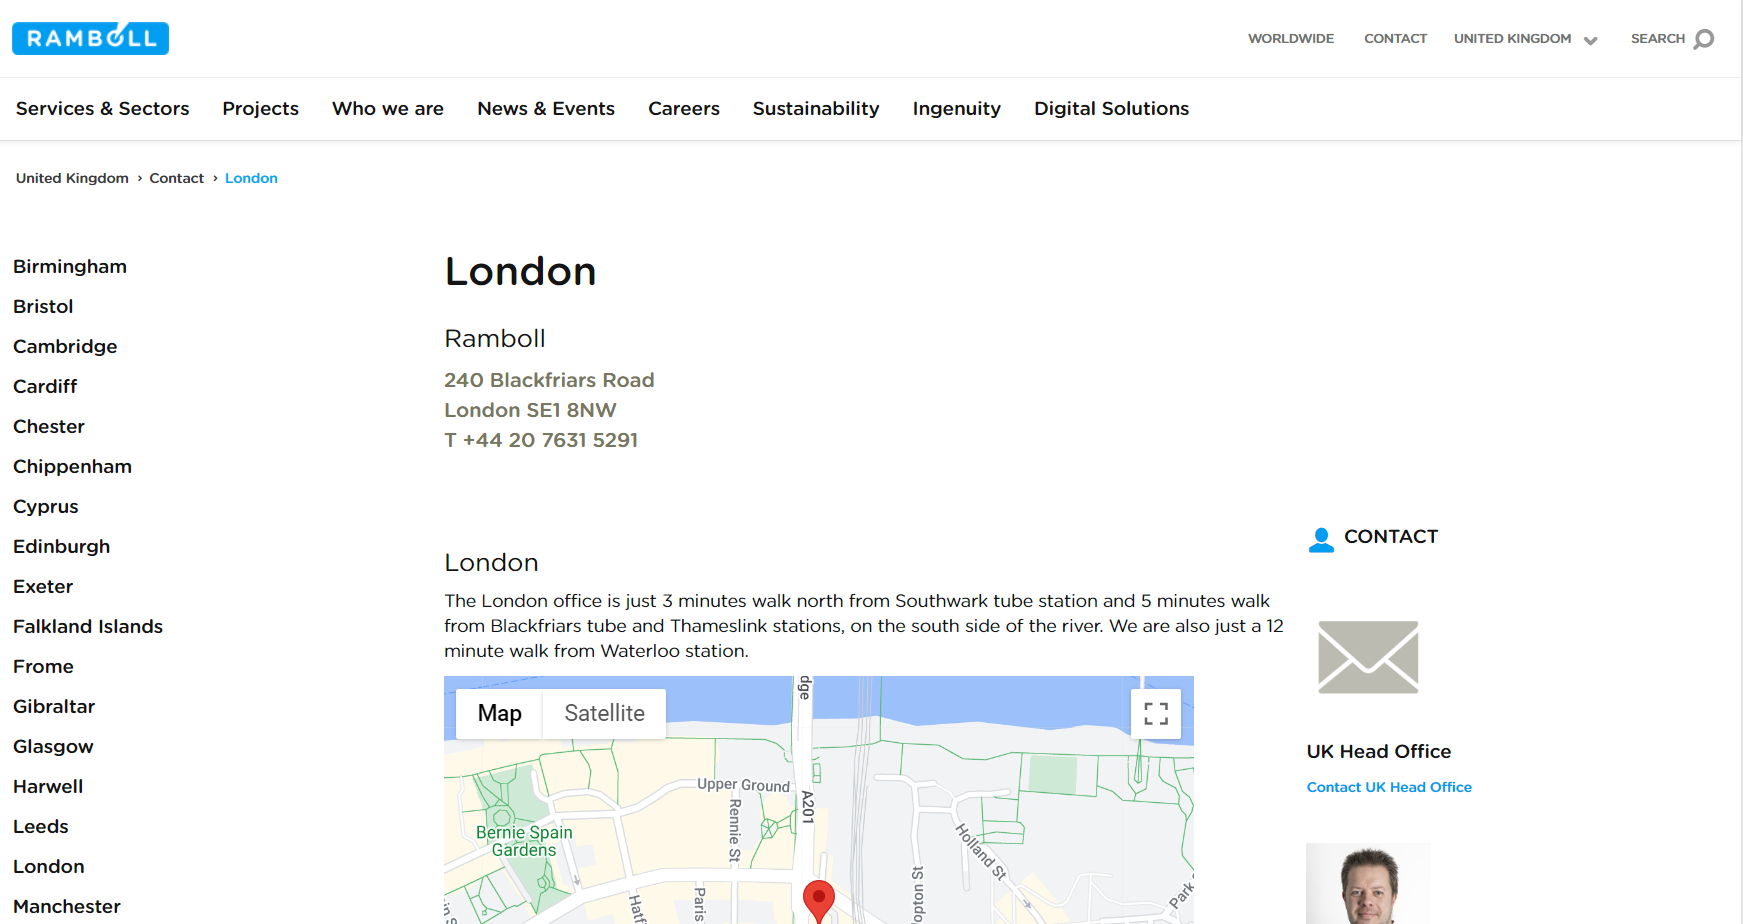
Task: Open the Projects menu
Action: [260, 108]
